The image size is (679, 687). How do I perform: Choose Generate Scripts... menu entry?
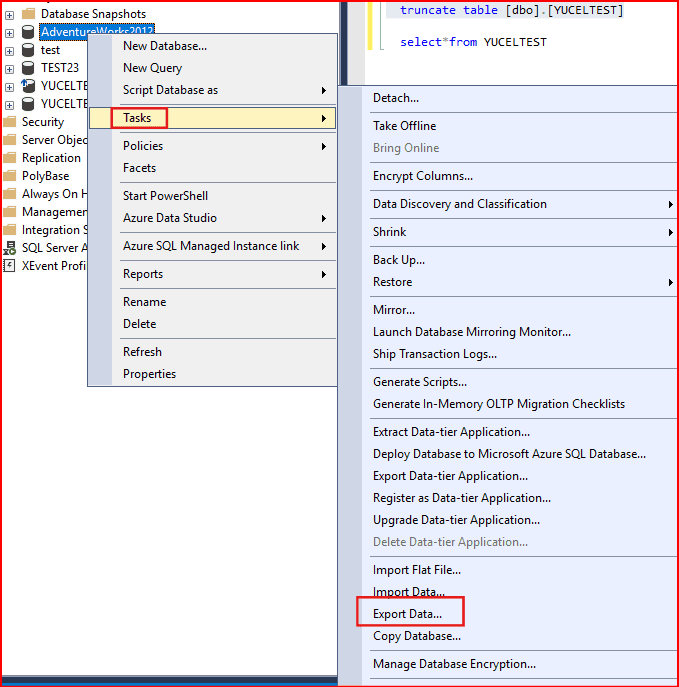[x=420, y=382]
